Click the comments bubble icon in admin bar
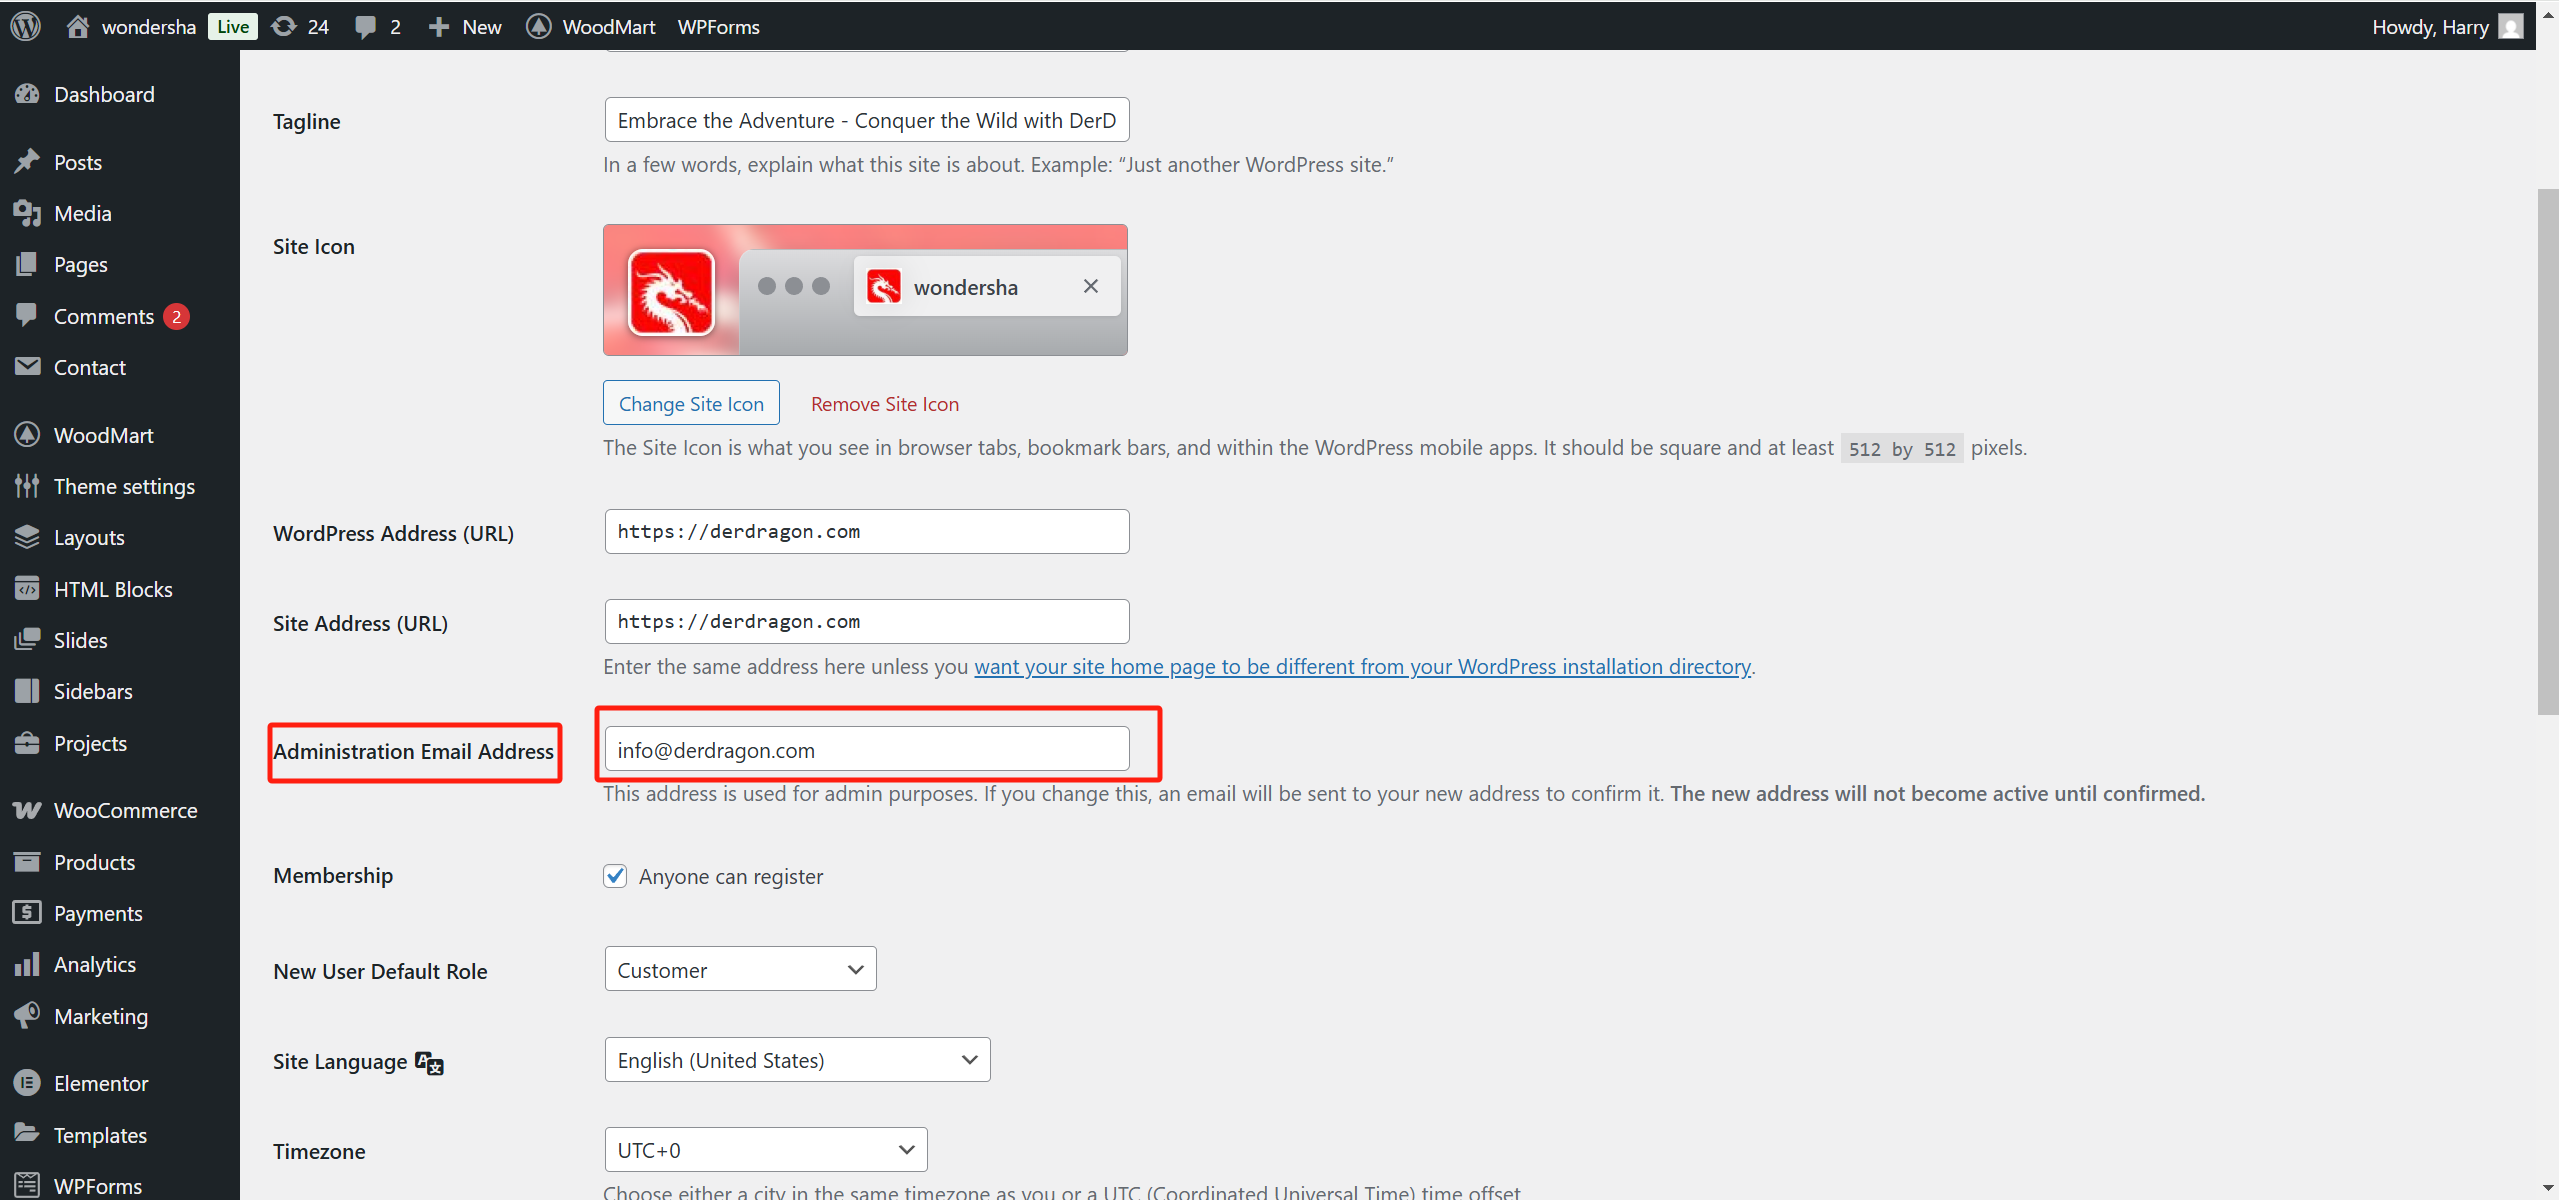This screenshot has height=1200, width=2559. pyautogui.click(x=365, y=27)
